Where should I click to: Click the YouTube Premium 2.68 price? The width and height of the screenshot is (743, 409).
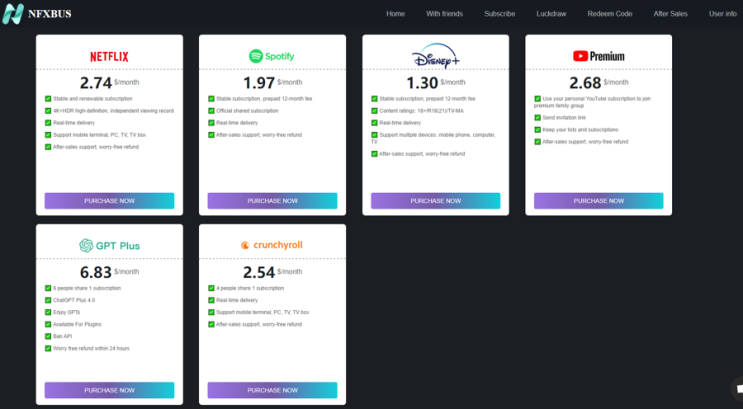coord(585,83)
